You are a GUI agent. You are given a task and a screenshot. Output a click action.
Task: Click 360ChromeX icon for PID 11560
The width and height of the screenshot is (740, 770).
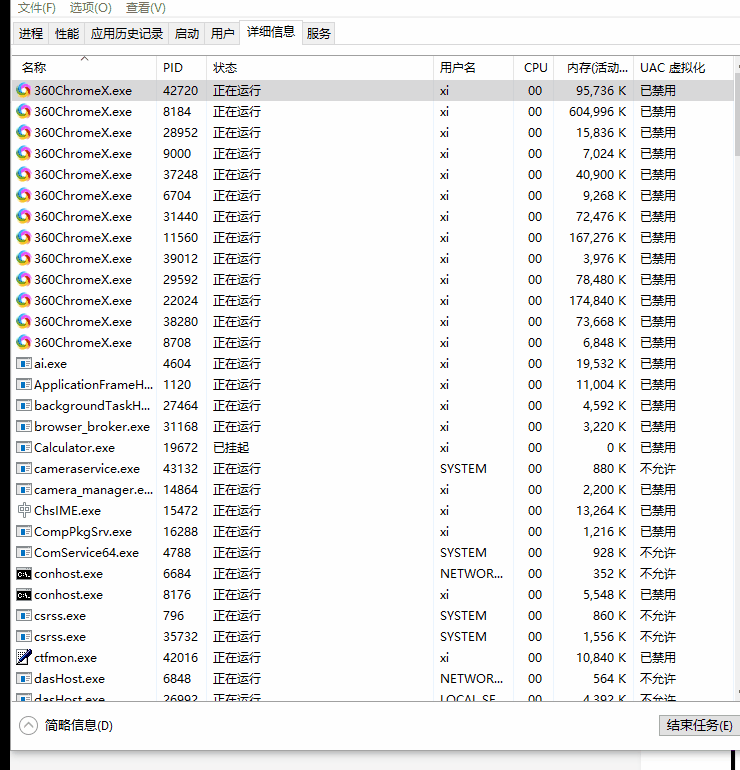coord(24,238)
